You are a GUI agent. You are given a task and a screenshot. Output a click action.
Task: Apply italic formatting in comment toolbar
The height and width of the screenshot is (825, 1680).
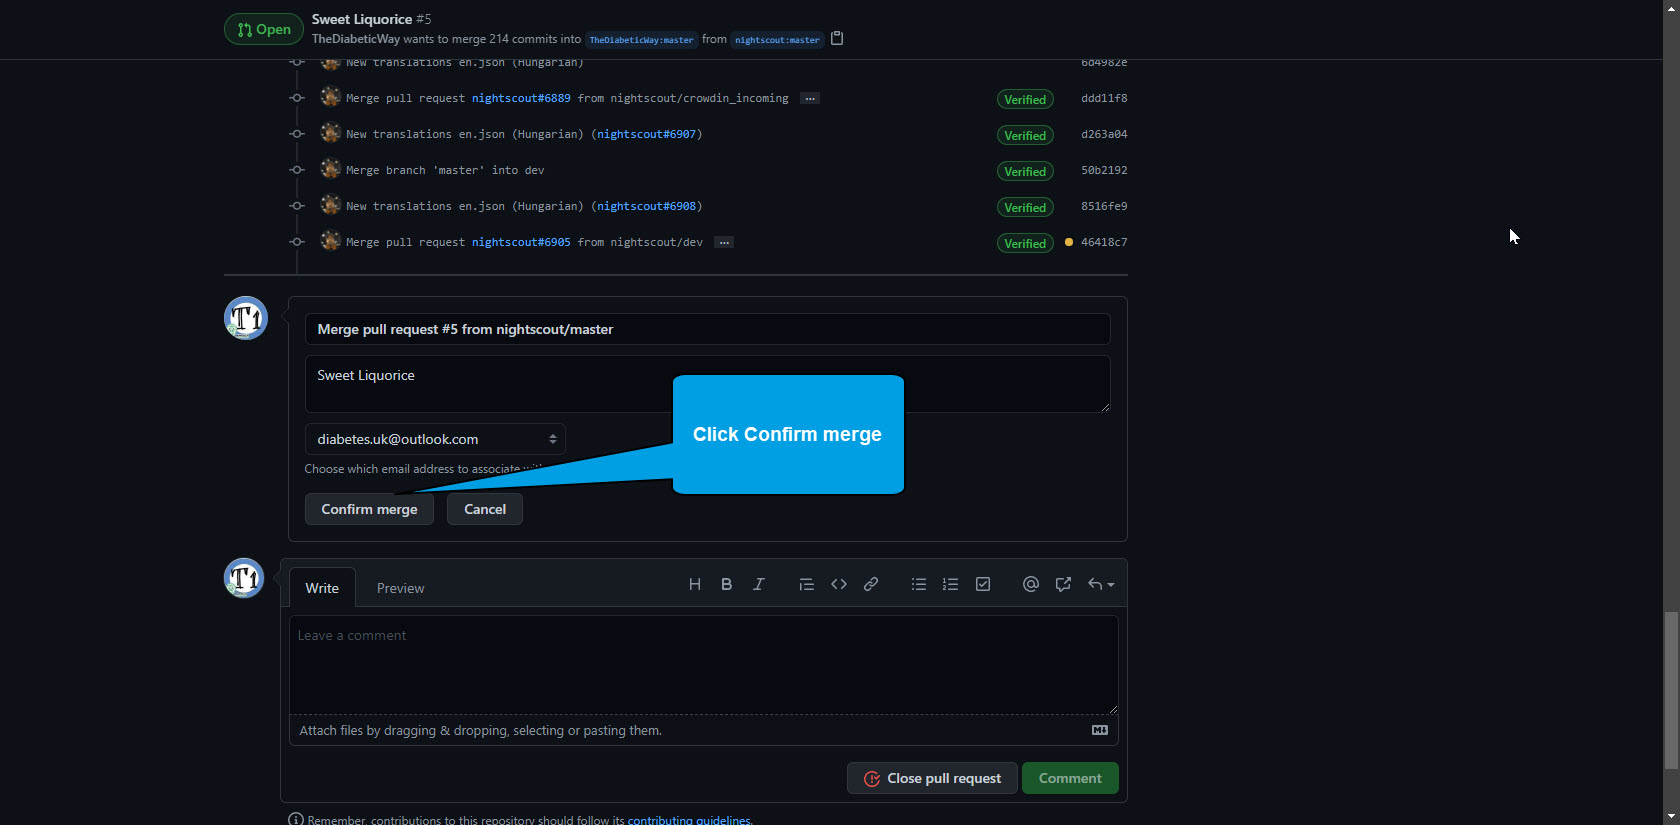(759, 584)
